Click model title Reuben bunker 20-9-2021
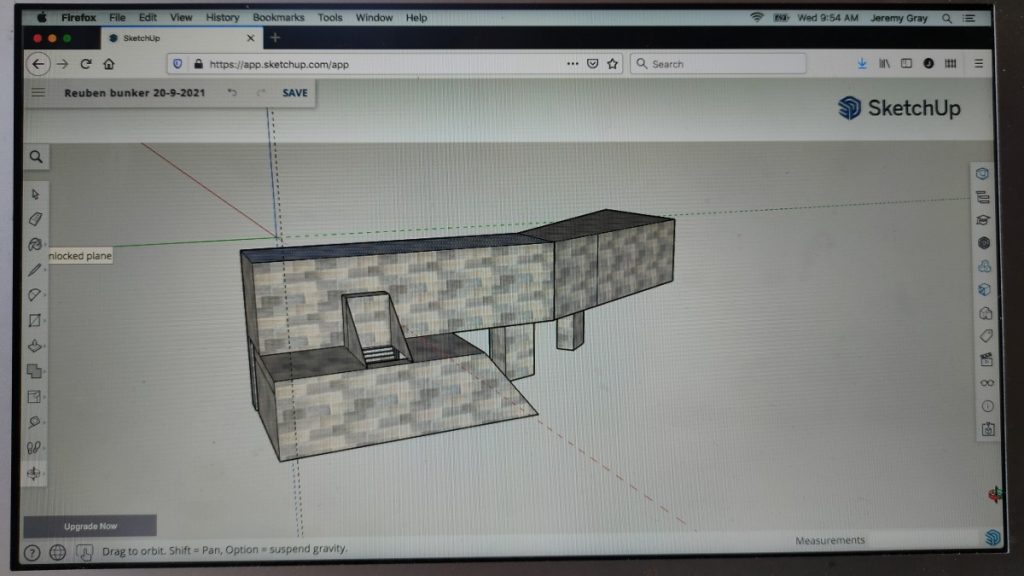 point(135,93)
